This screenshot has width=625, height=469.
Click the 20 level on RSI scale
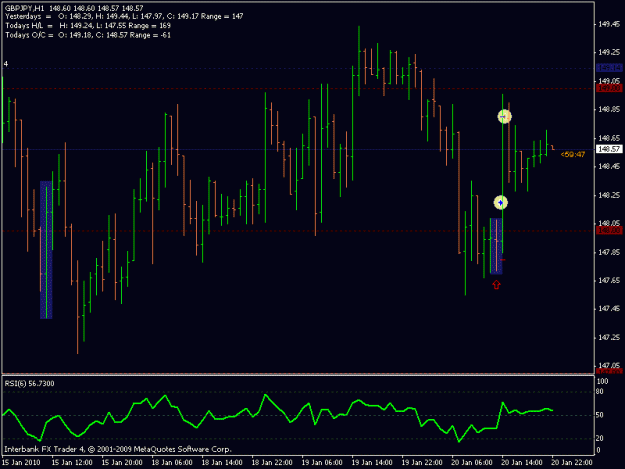click(600, 438)
